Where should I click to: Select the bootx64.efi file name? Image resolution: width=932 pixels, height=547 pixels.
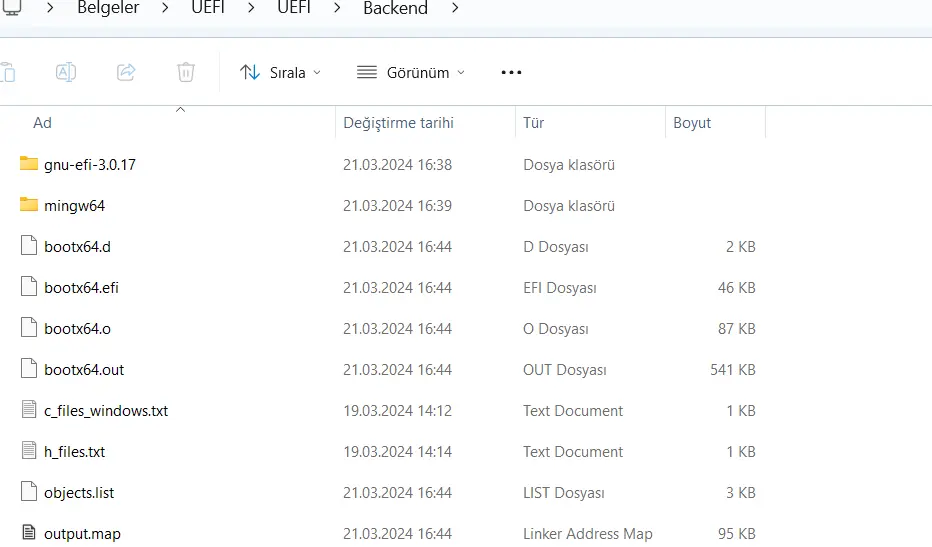(x=81, y=288)
